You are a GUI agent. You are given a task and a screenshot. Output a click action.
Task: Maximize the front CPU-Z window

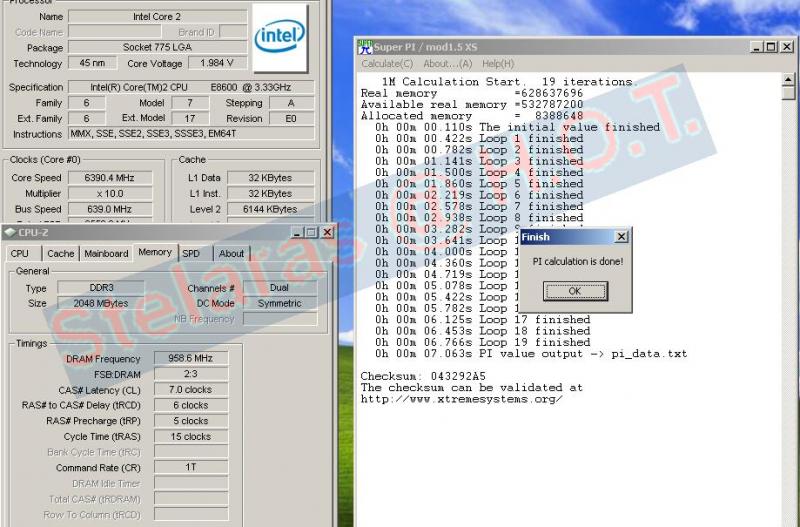click(x=312, y=233)
